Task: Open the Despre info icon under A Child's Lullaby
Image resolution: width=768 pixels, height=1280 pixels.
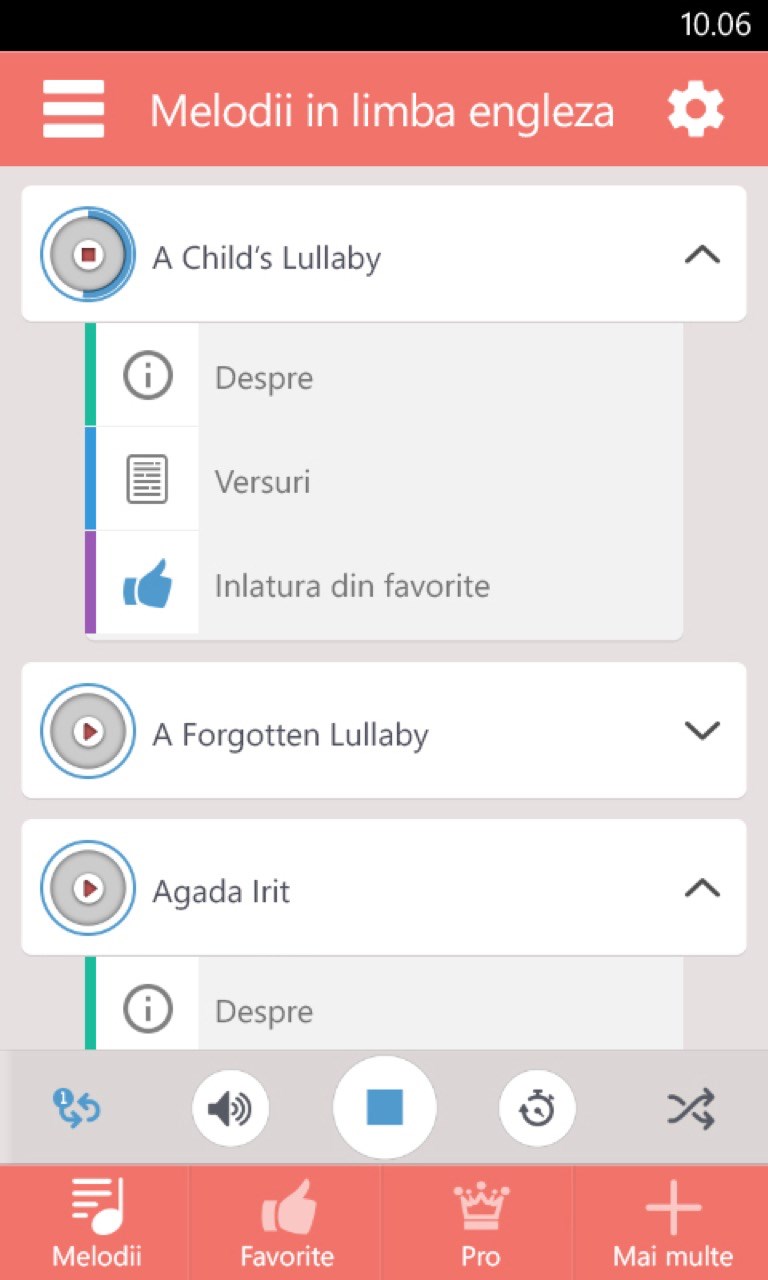Action: (x=148, y=376)
